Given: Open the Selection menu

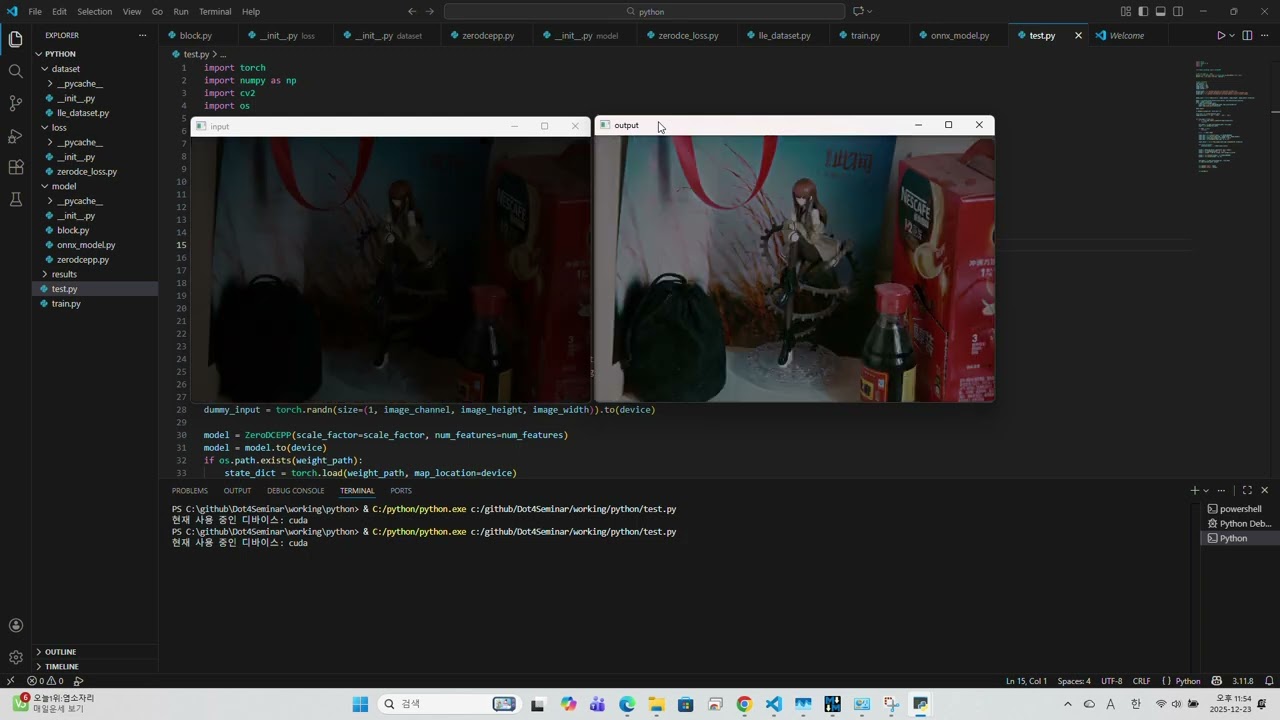Looking at the screenshot, I should (95, 11).
